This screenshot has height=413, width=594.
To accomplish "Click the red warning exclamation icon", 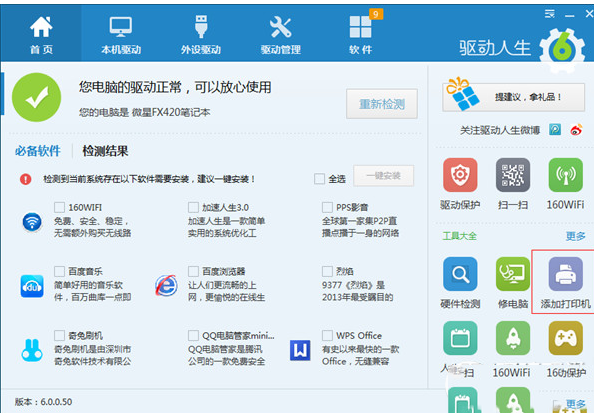I will click(25, 179).
